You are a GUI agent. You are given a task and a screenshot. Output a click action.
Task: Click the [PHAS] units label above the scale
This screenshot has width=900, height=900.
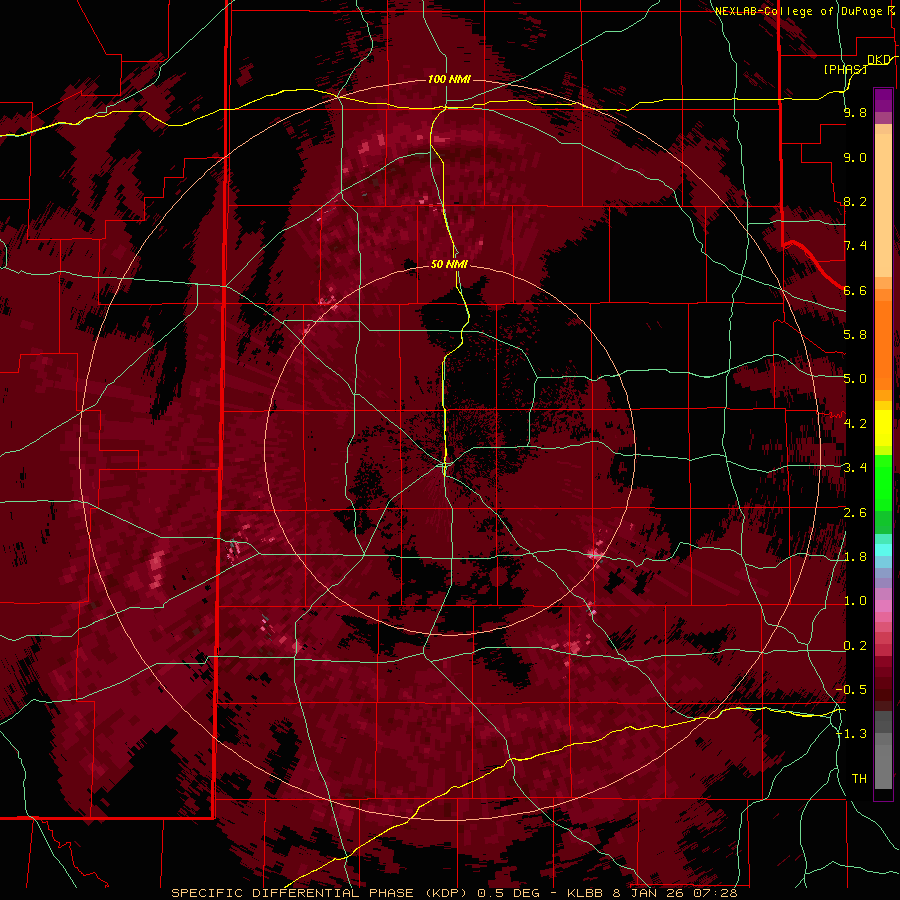[845, 69]
